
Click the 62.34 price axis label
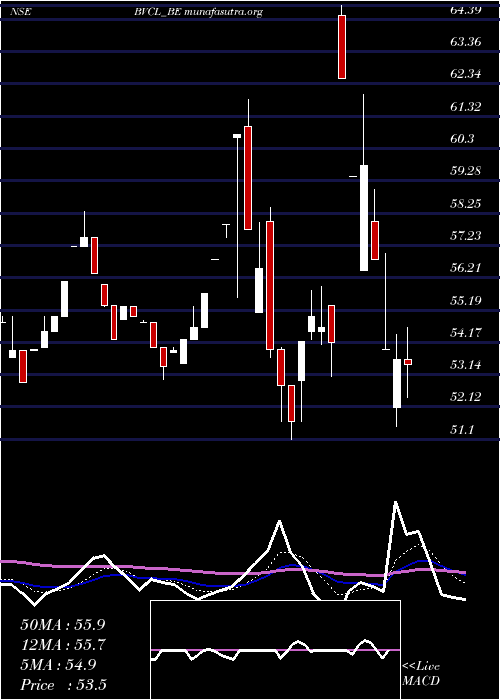(466, 74)
